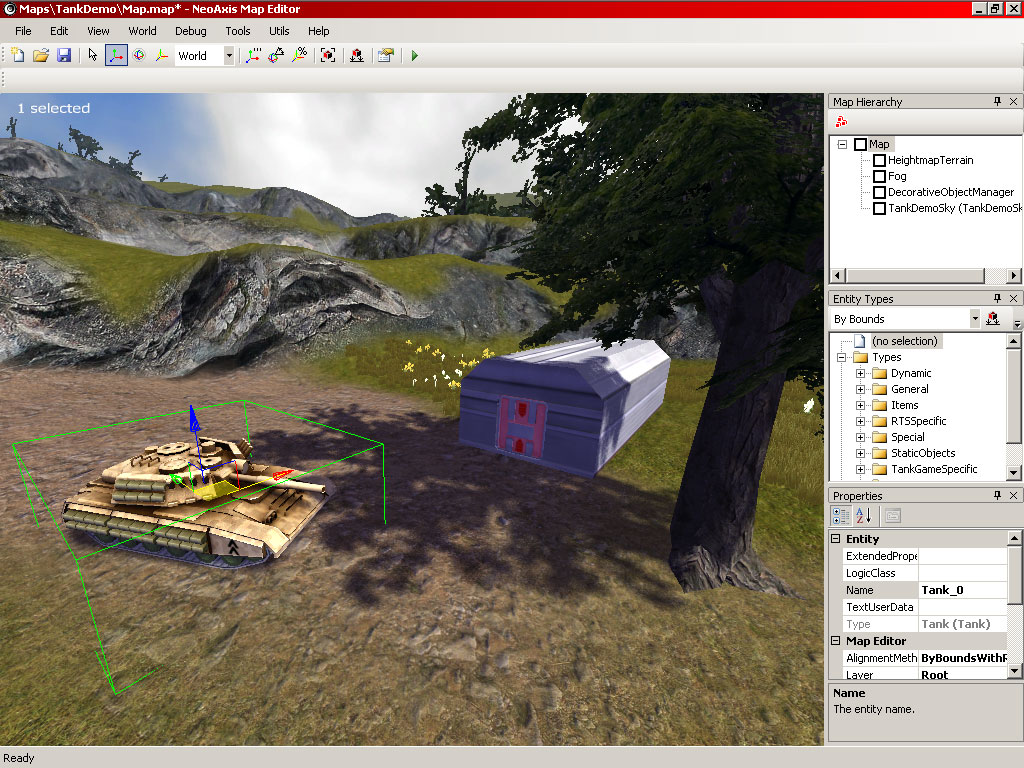
Task: Toggle the Fog checkbox
Action: click(879, 176)
